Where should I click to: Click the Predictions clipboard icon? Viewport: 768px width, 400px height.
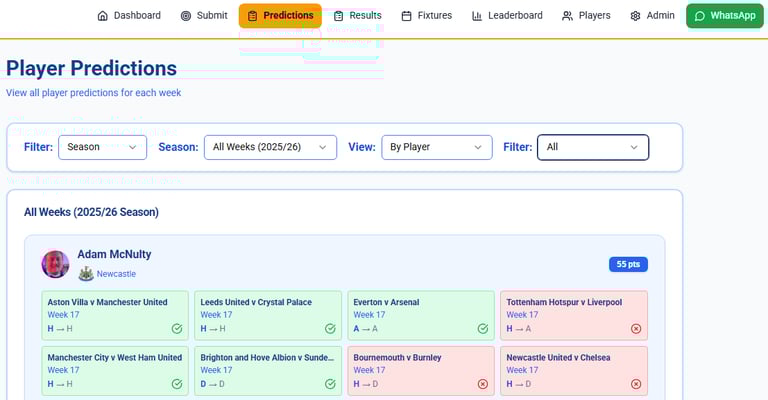(x=252, y=16)
